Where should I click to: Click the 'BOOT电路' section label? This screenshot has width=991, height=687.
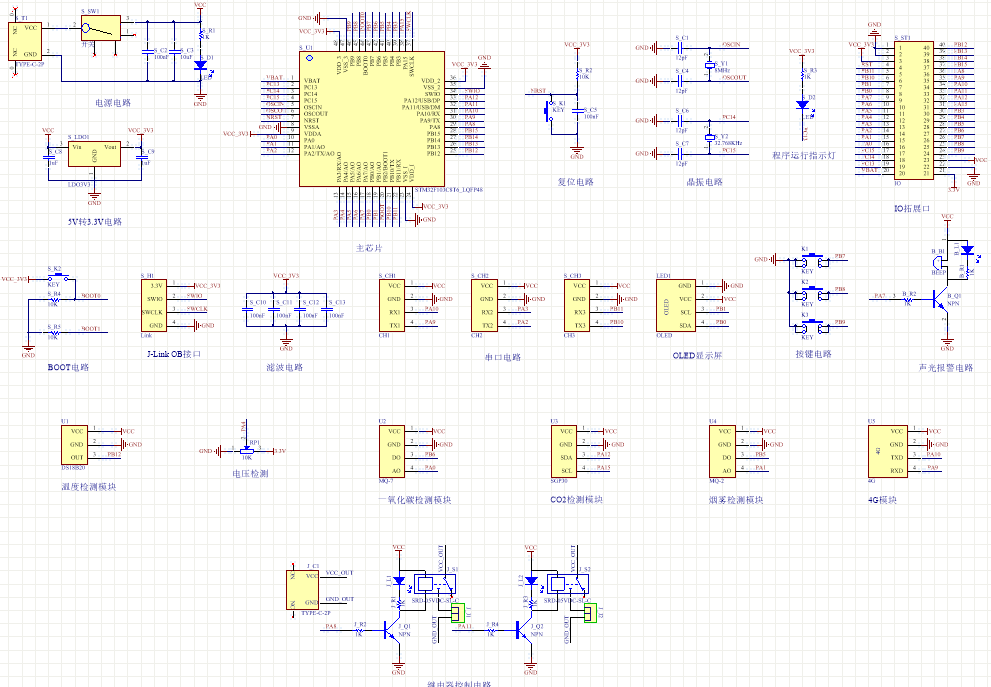(x=68, y=367)
